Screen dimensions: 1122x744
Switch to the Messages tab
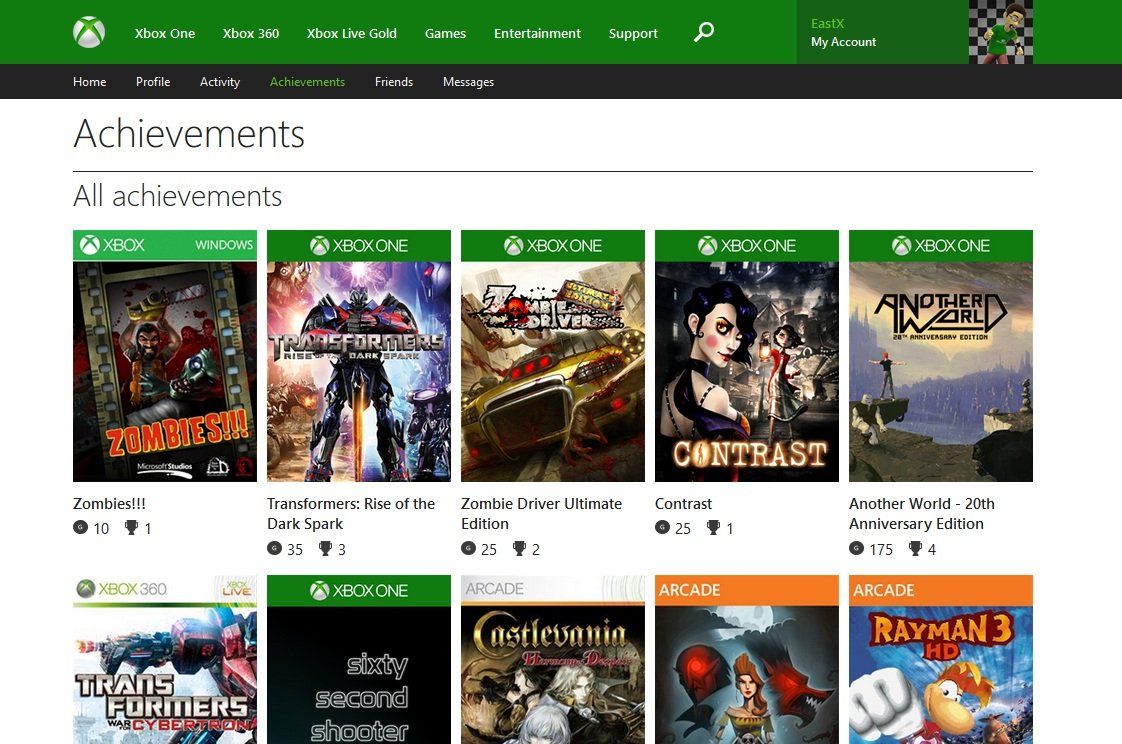(468, 81)
